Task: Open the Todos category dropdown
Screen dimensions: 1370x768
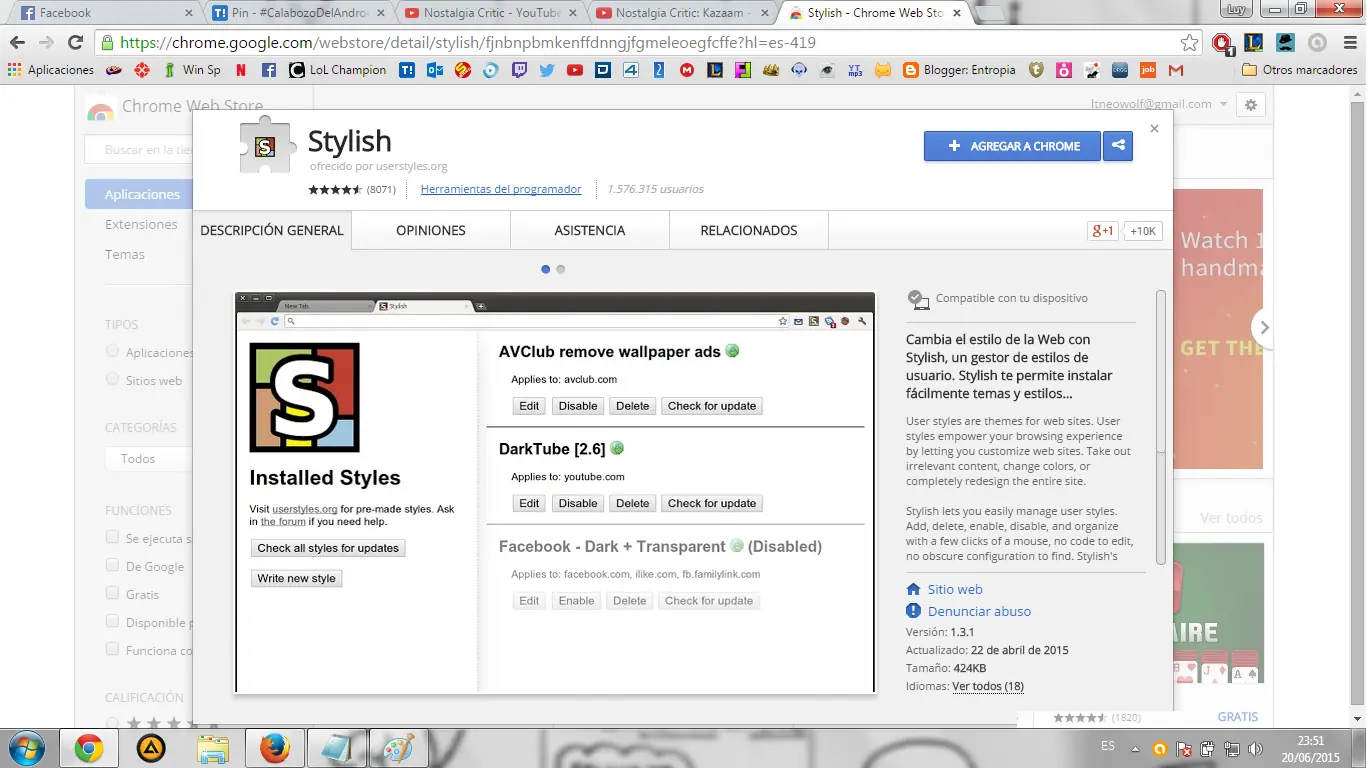Action: coord(150,459)
